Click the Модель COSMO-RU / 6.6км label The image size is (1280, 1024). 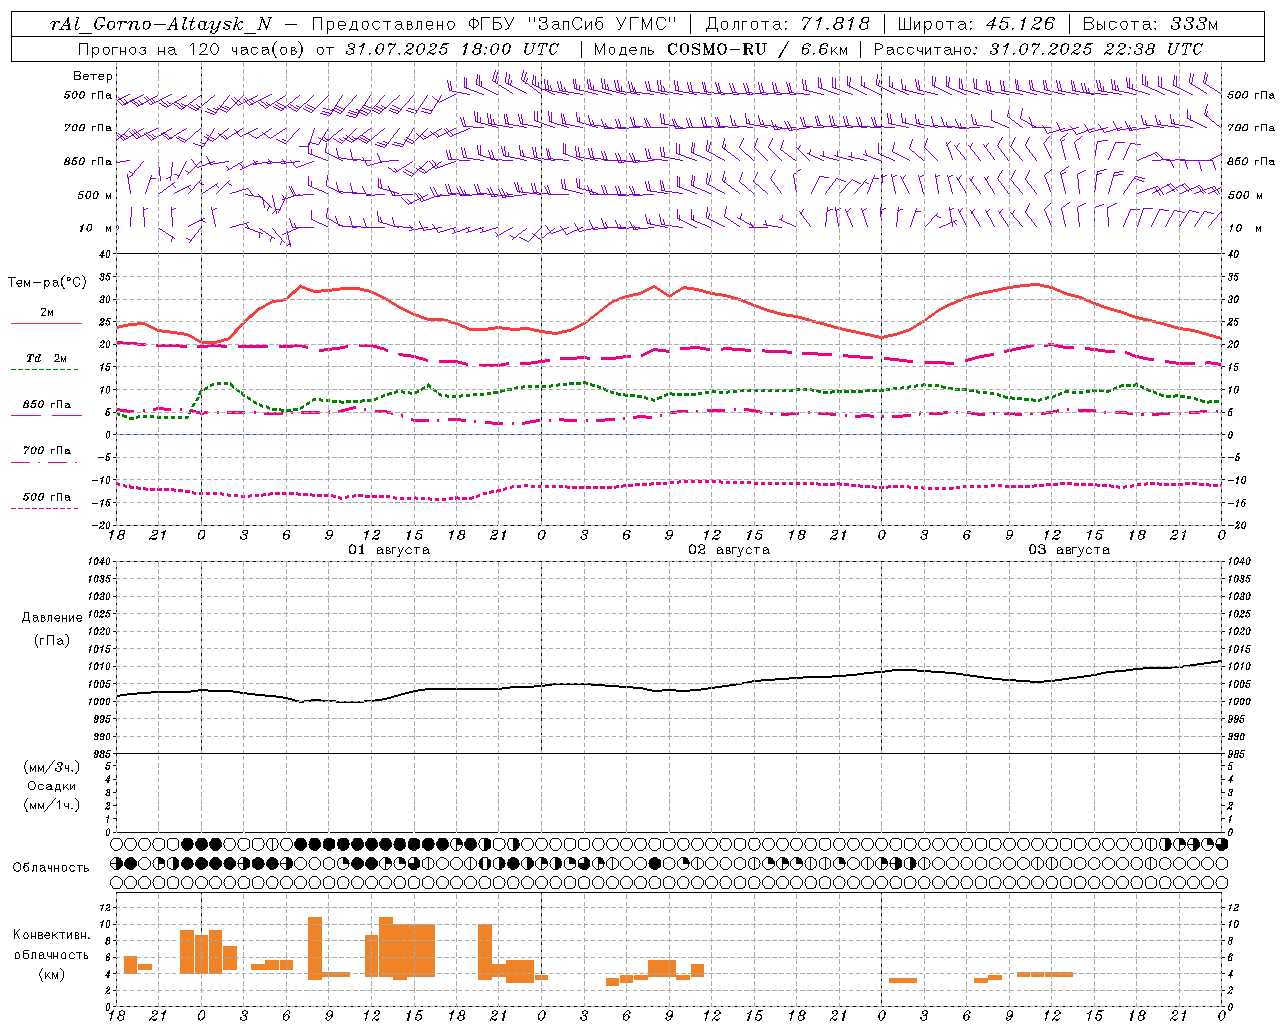point(720,49)
